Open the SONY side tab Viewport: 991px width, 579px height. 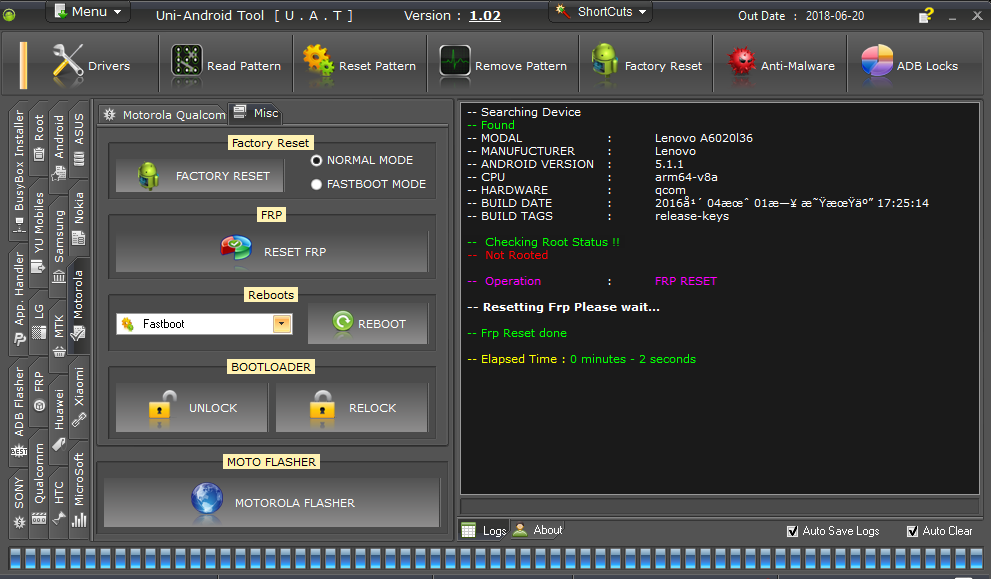(x=19, y=502)
